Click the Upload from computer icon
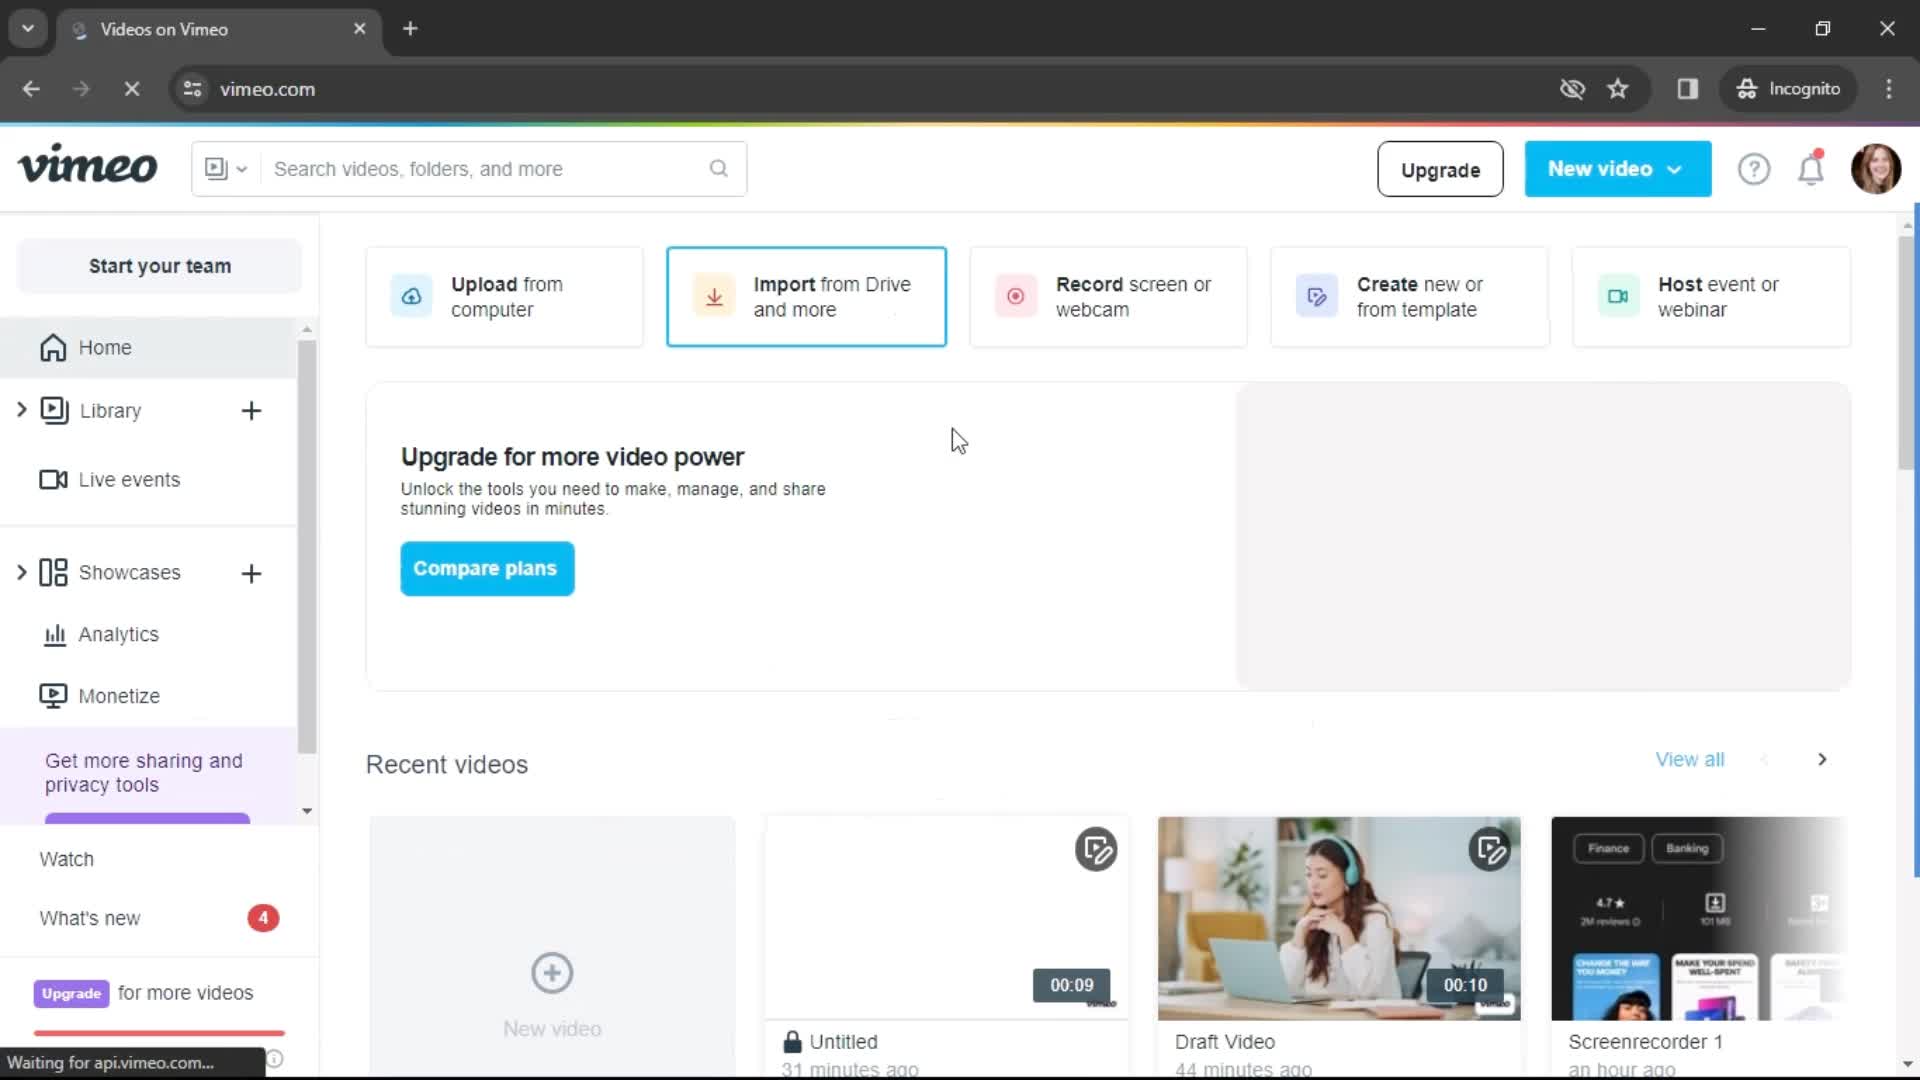Screen dimensions: 1920x1080 tap(410, 295)
